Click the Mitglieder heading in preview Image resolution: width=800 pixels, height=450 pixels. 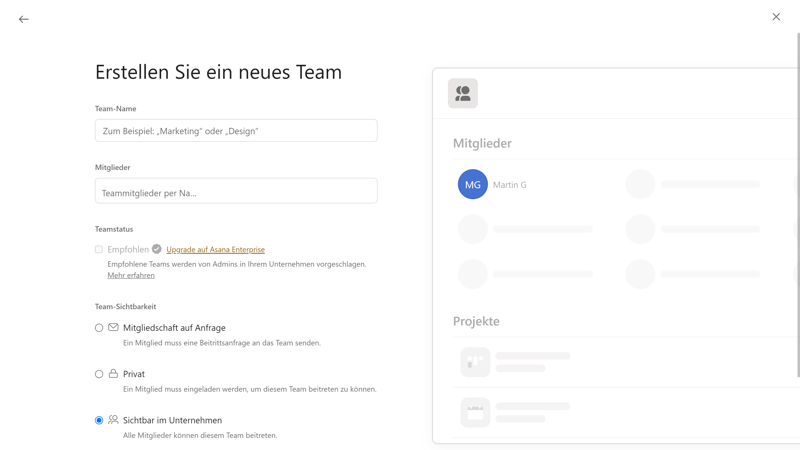482,143
